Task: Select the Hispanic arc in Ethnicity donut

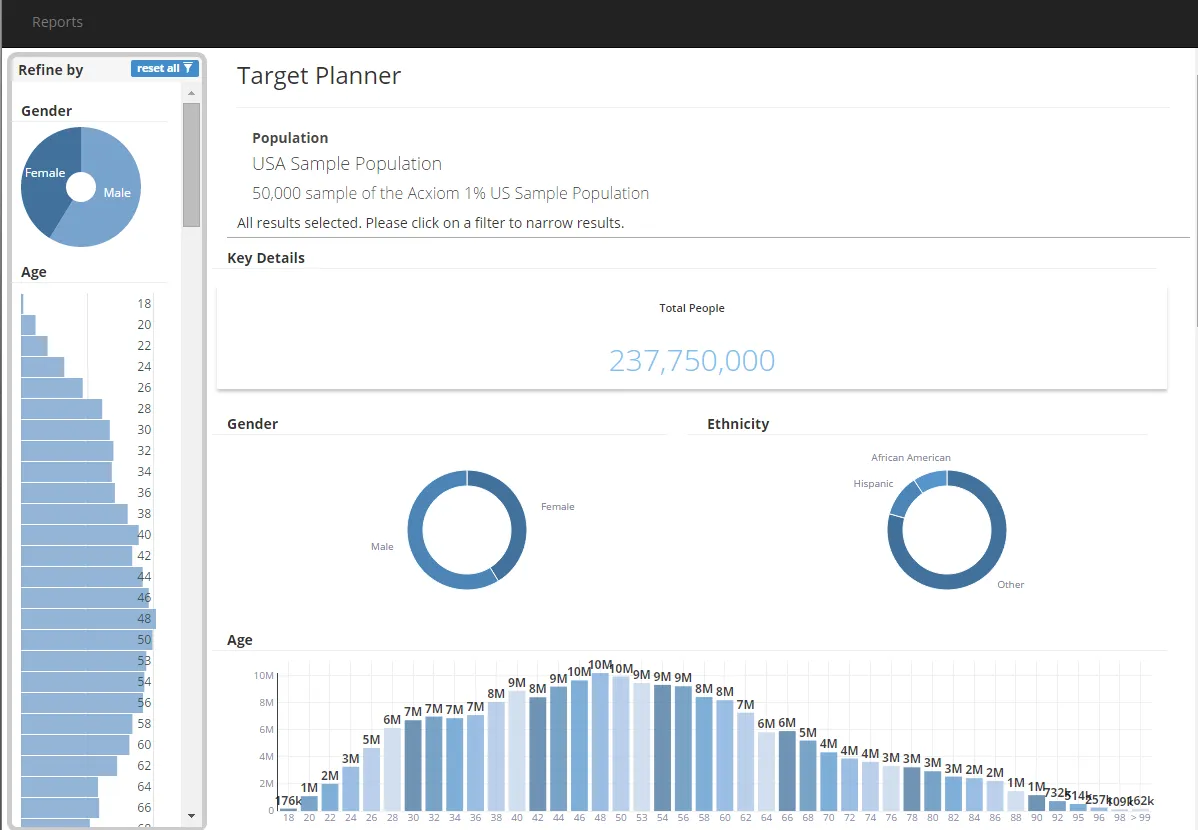Action: click(905, 499)
